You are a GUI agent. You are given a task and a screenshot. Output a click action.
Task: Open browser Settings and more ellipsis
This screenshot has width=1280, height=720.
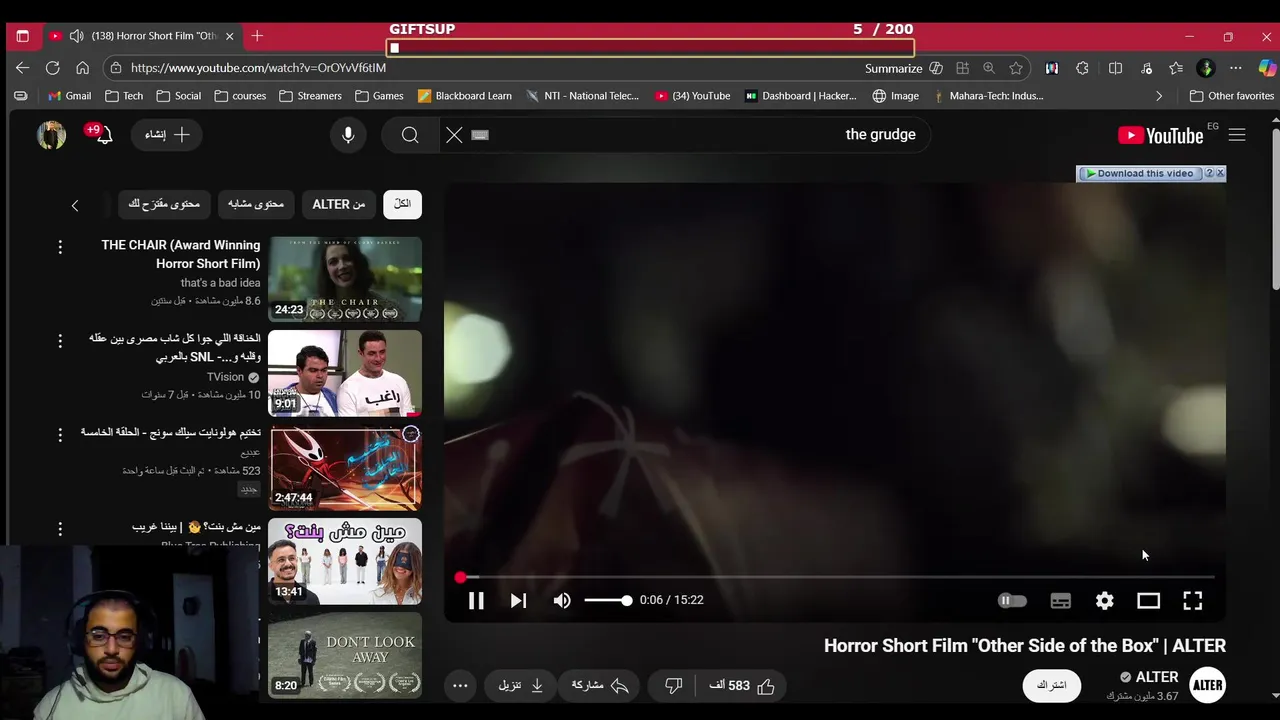point(1236,68)
